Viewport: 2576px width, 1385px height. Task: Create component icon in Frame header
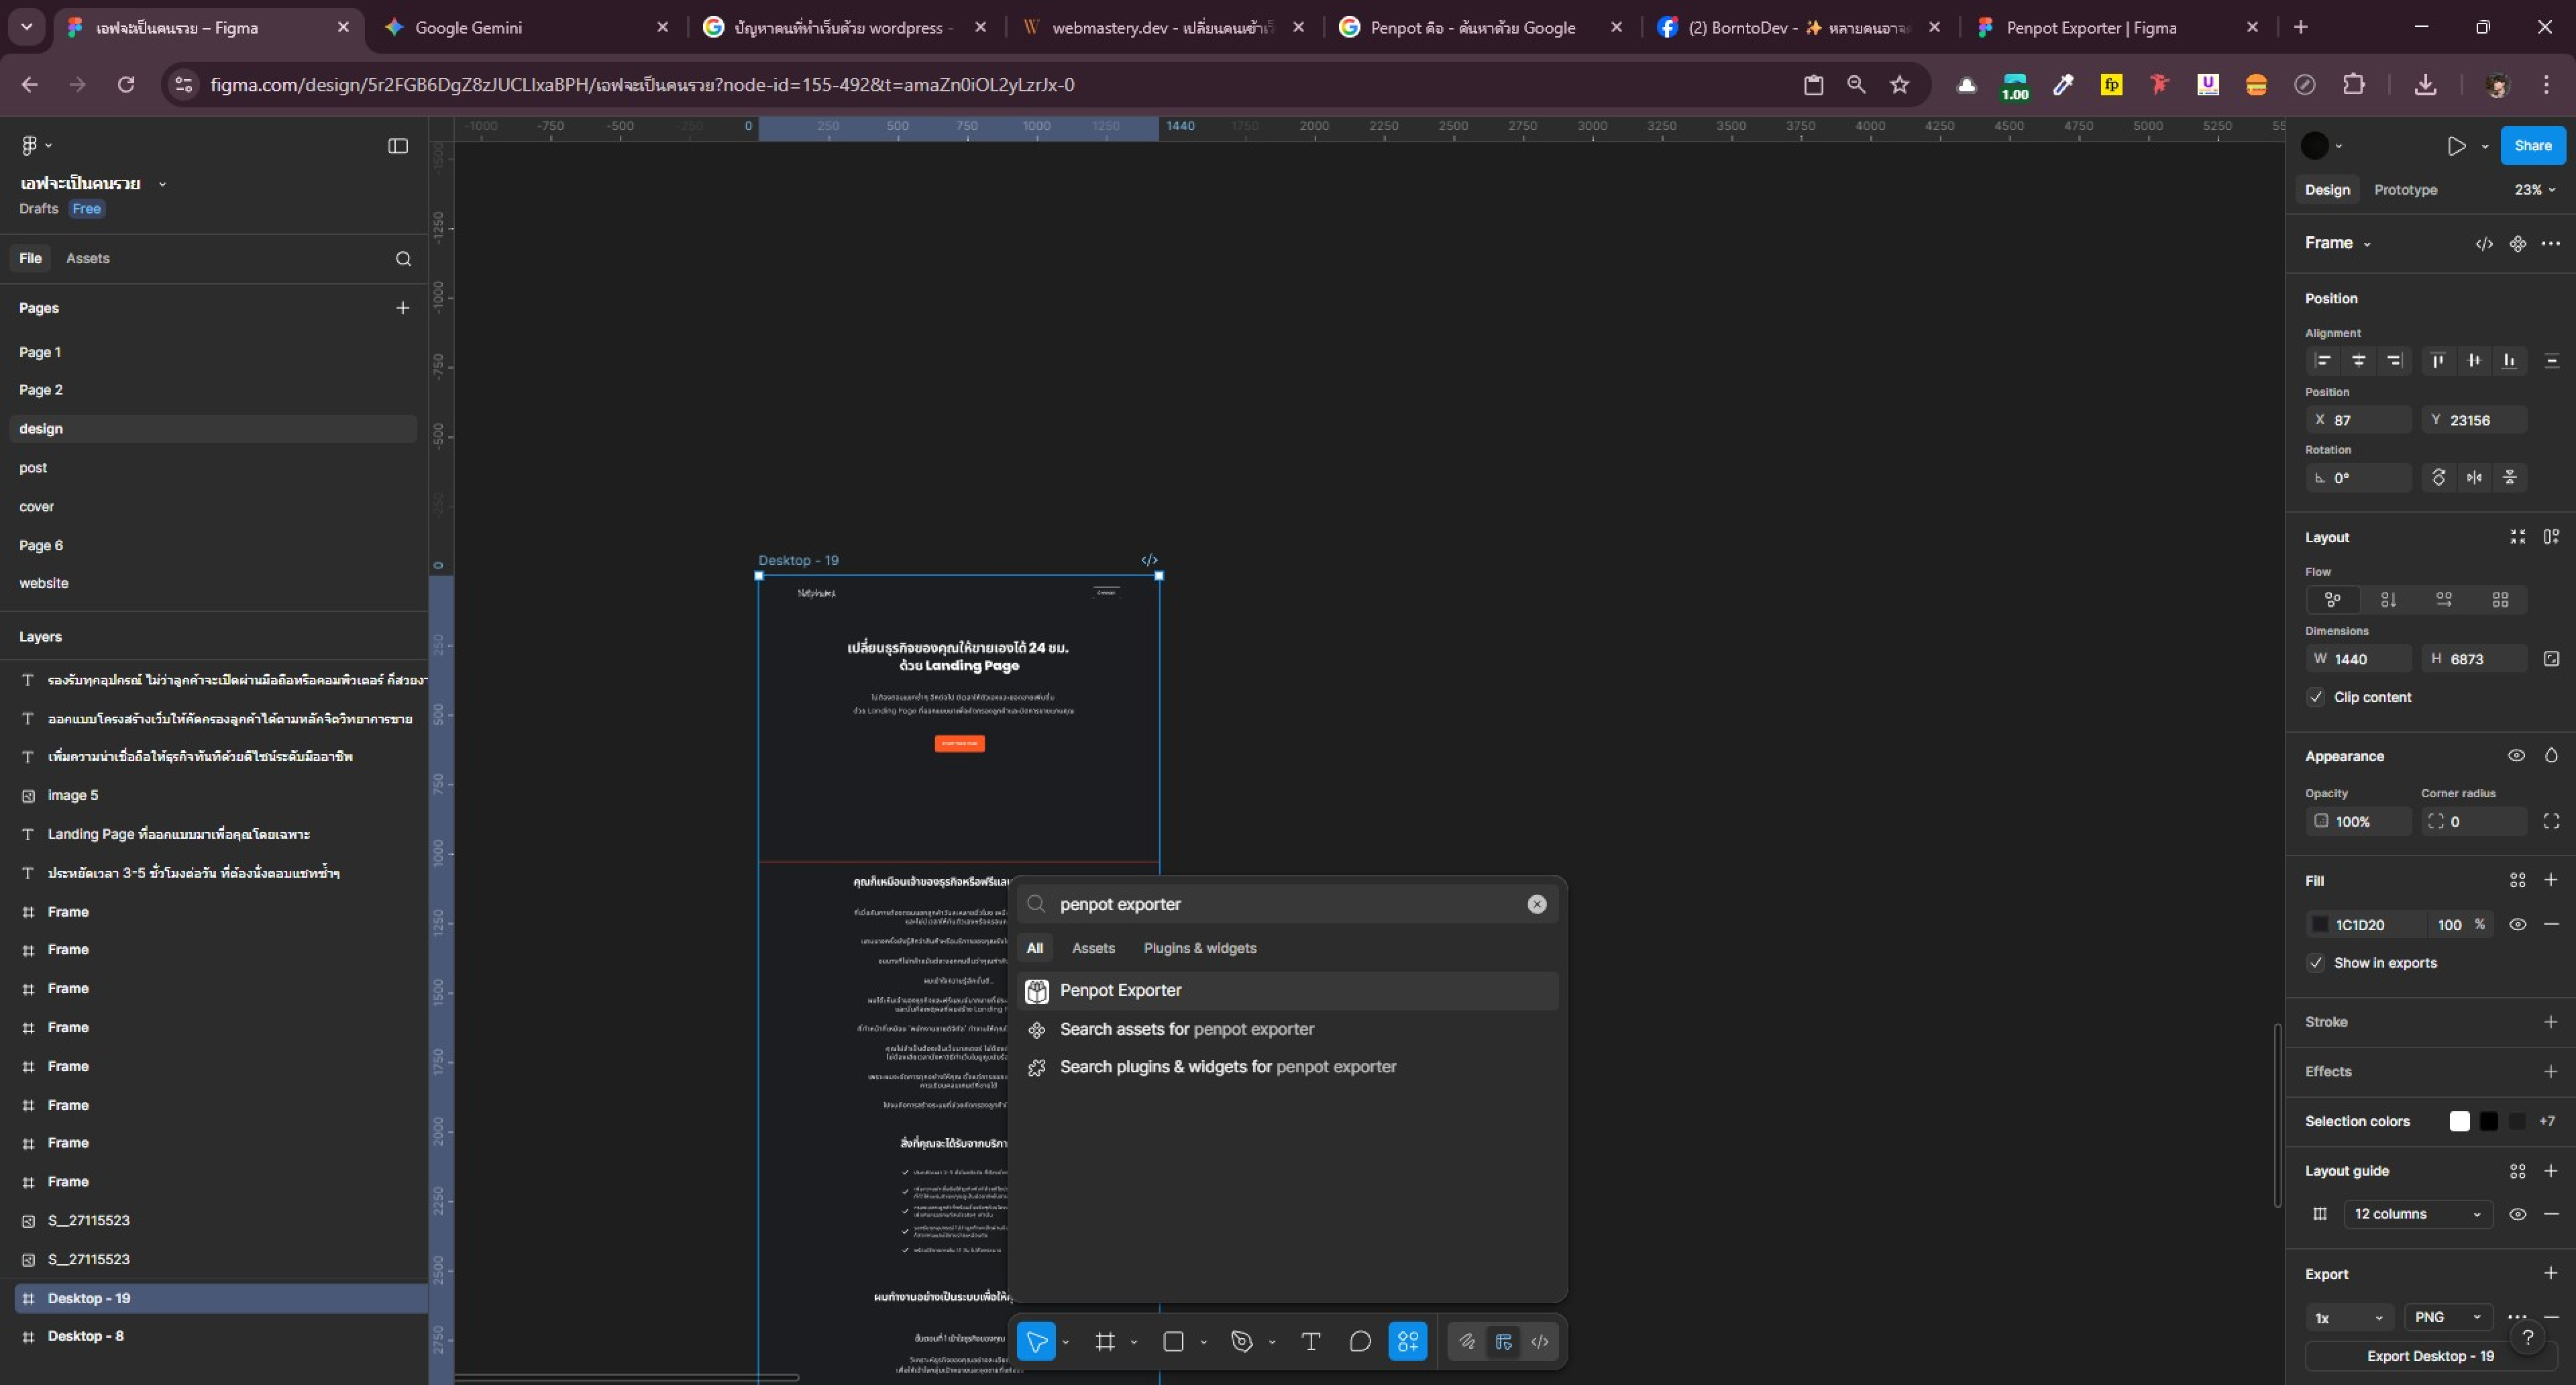(x=2518, y=244)
